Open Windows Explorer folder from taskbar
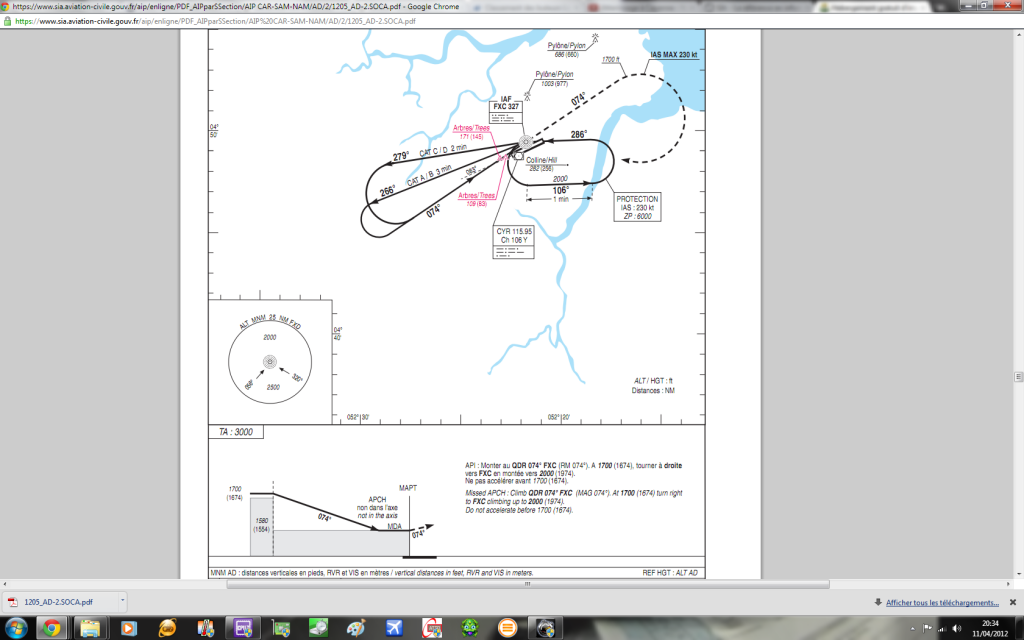 90,627
